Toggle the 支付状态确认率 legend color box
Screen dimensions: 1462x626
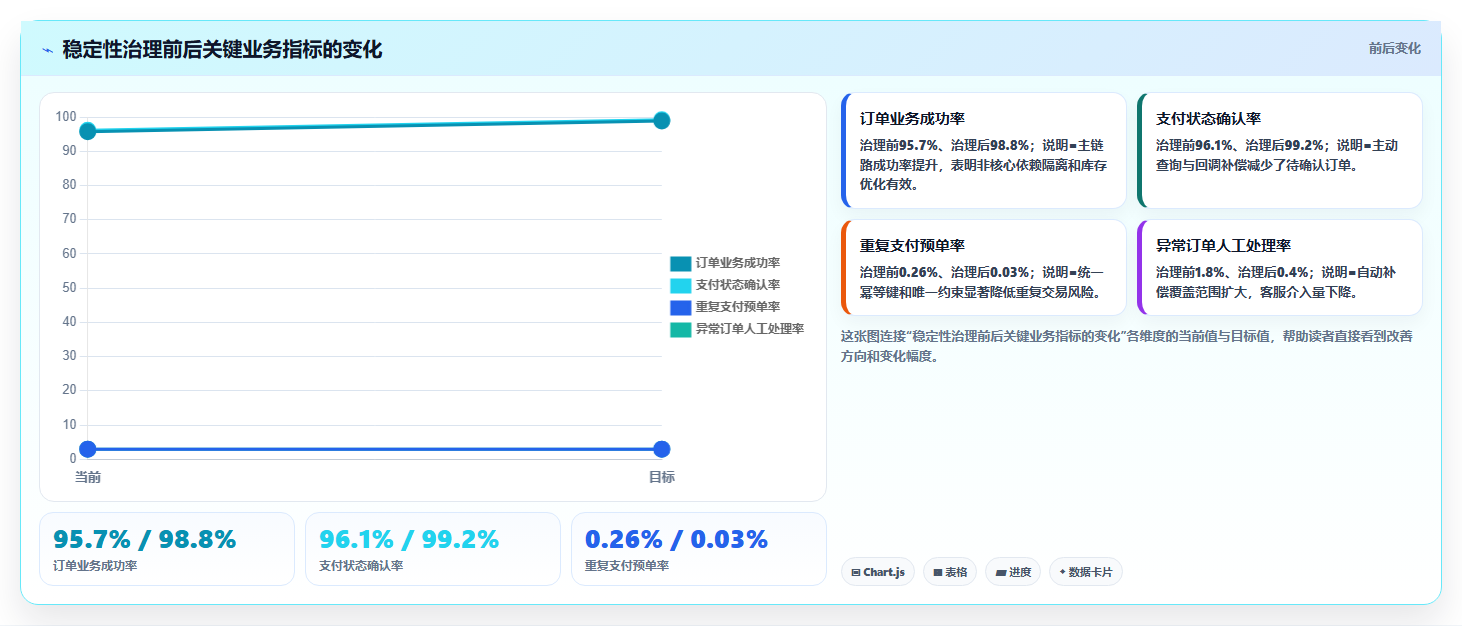(x=680, y=285)
